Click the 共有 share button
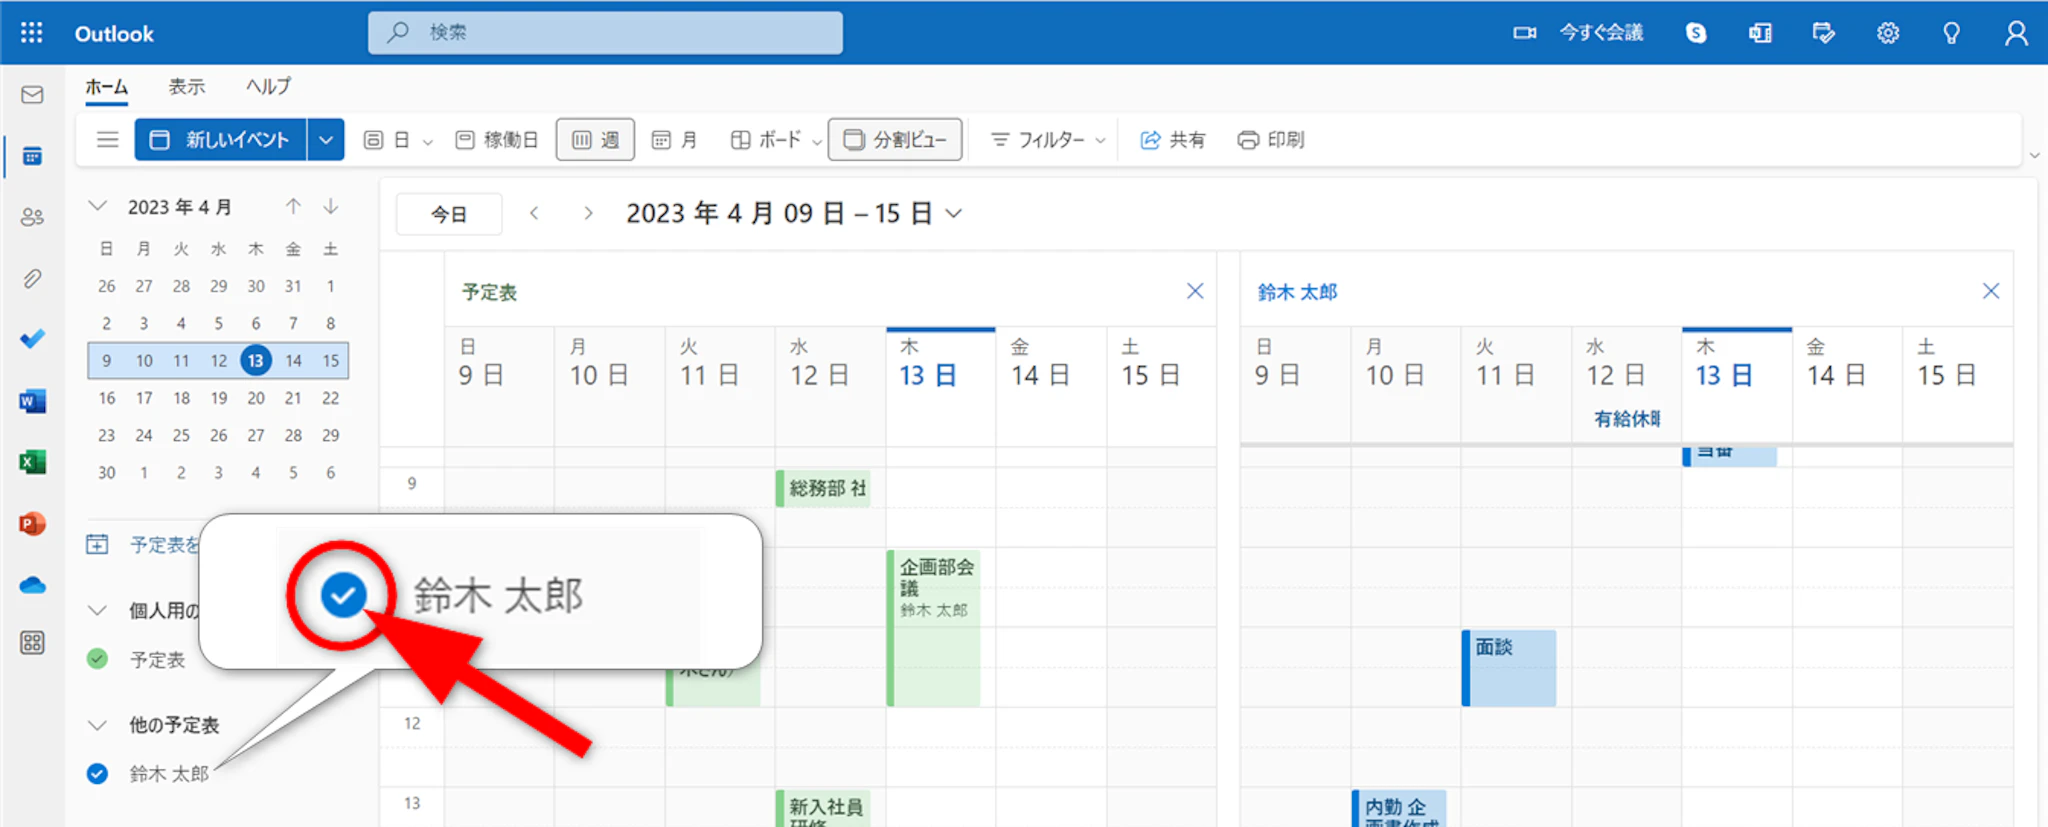 pos(1173,140)
